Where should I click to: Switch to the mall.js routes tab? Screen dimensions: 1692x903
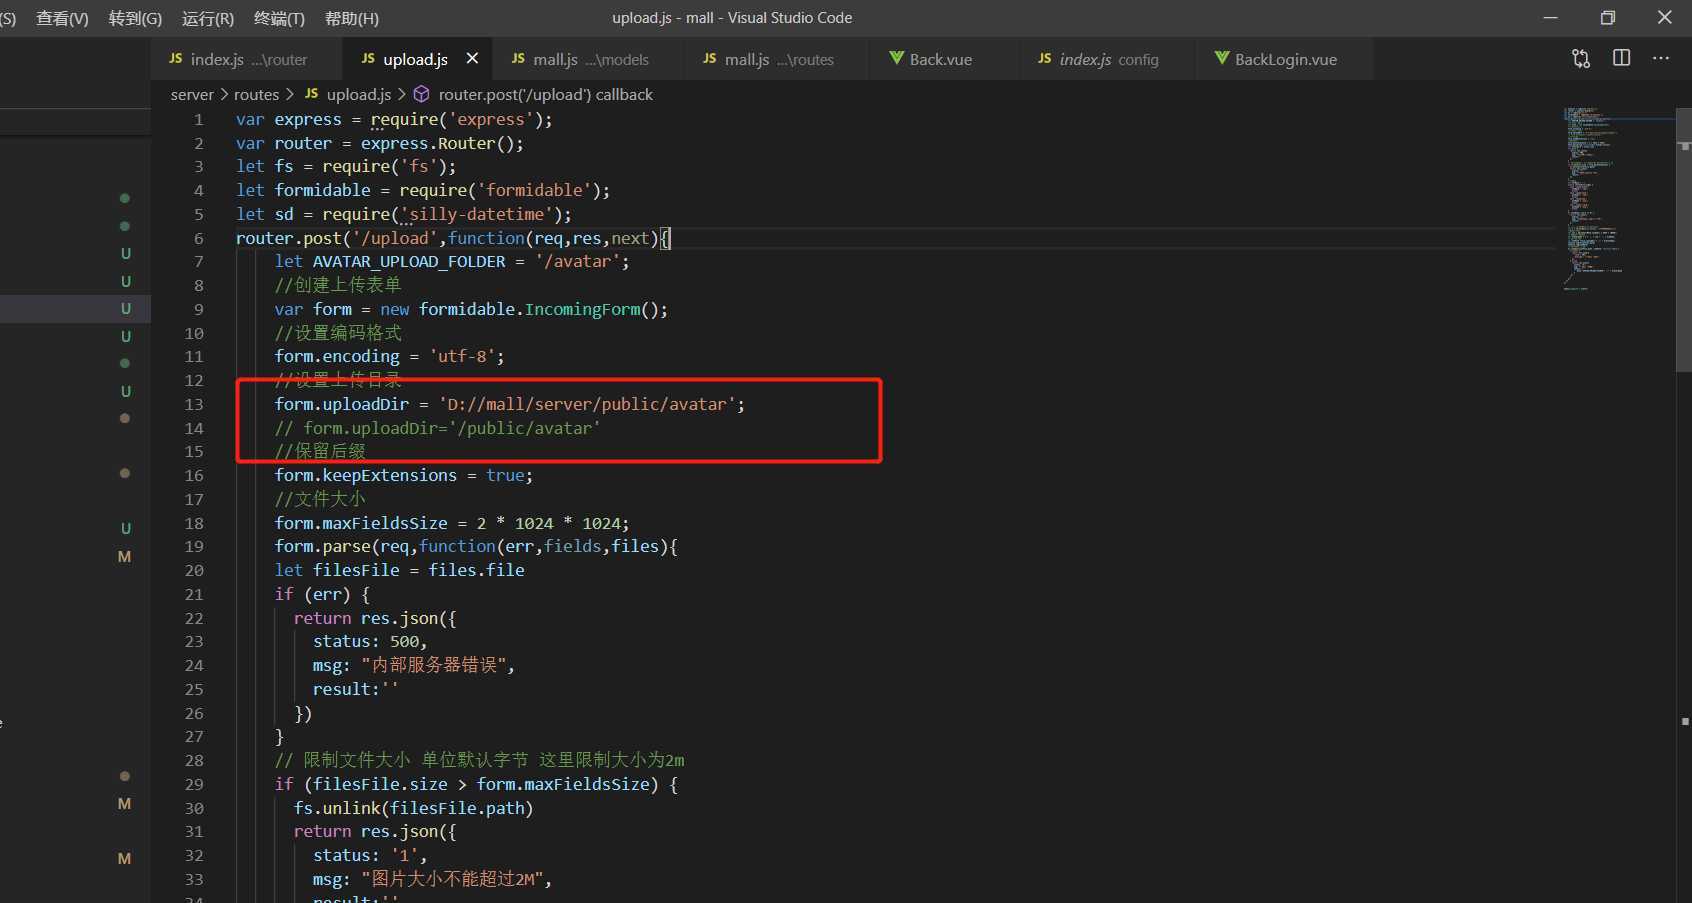click(x=775, y=59)
